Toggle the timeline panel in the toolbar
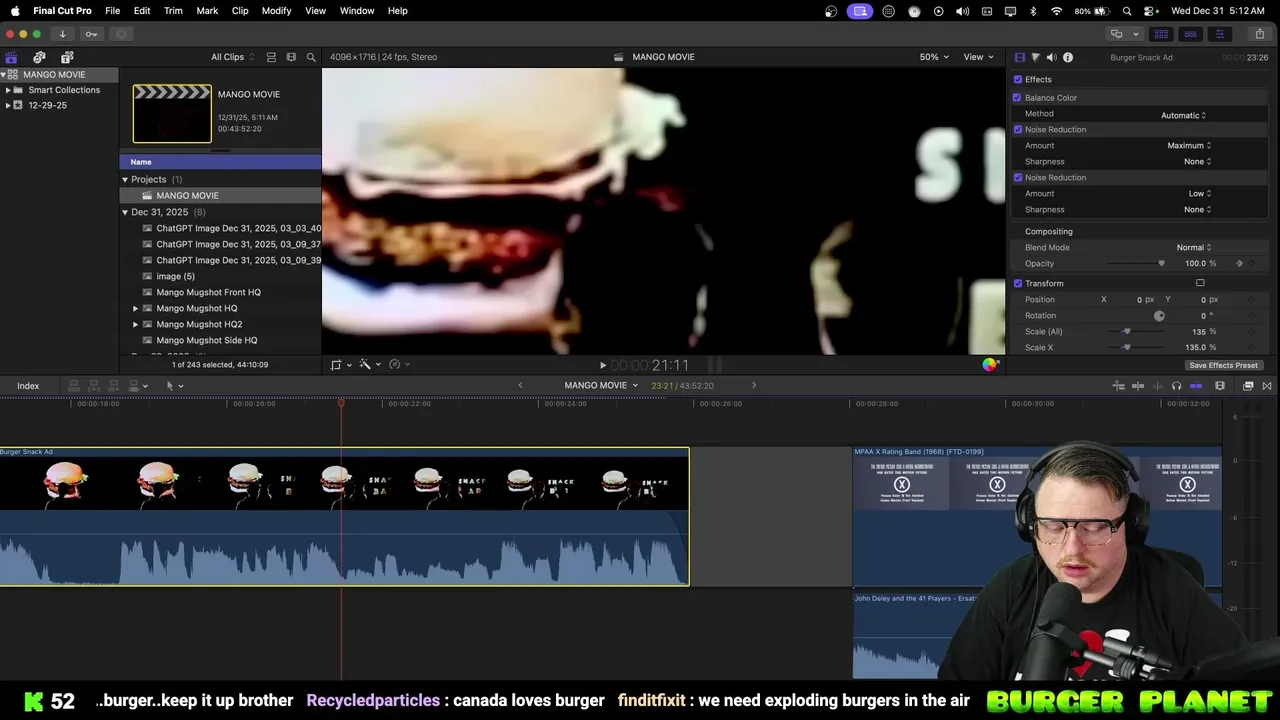 pyautogui.click(x=1190, y=34)
